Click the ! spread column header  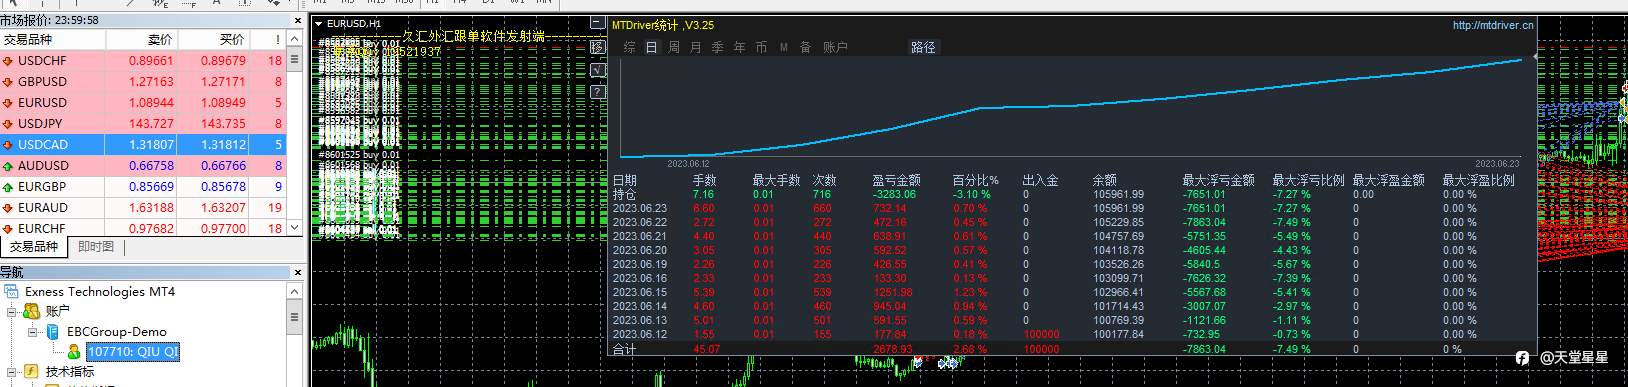coord(267,39)
